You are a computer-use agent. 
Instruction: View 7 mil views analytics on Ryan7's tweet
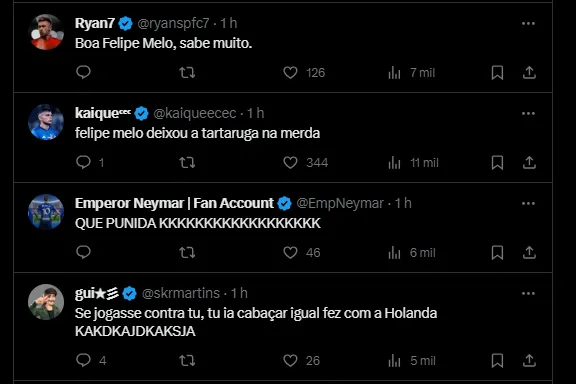click(411, 72)
